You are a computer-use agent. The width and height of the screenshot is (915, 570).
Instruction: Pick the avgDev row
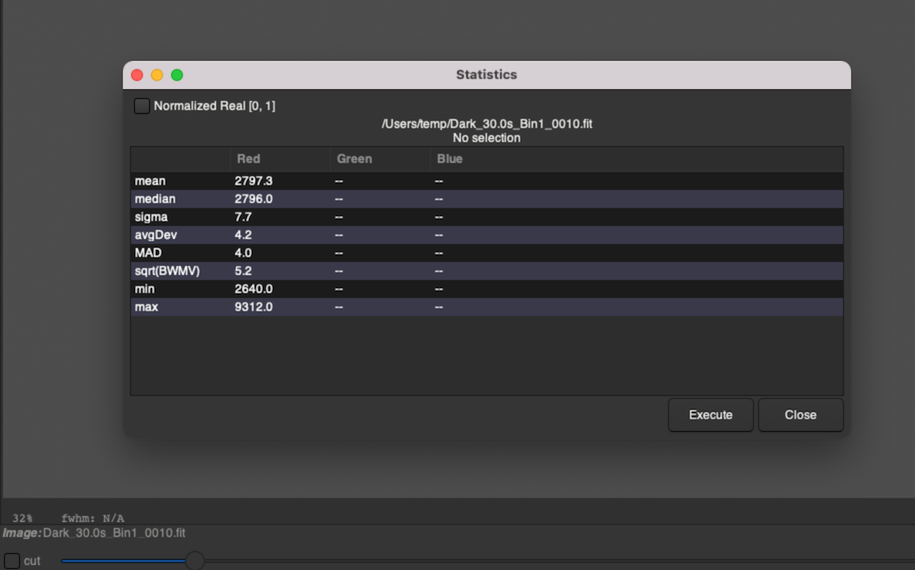pyautogui.click(x=155, y=235)
